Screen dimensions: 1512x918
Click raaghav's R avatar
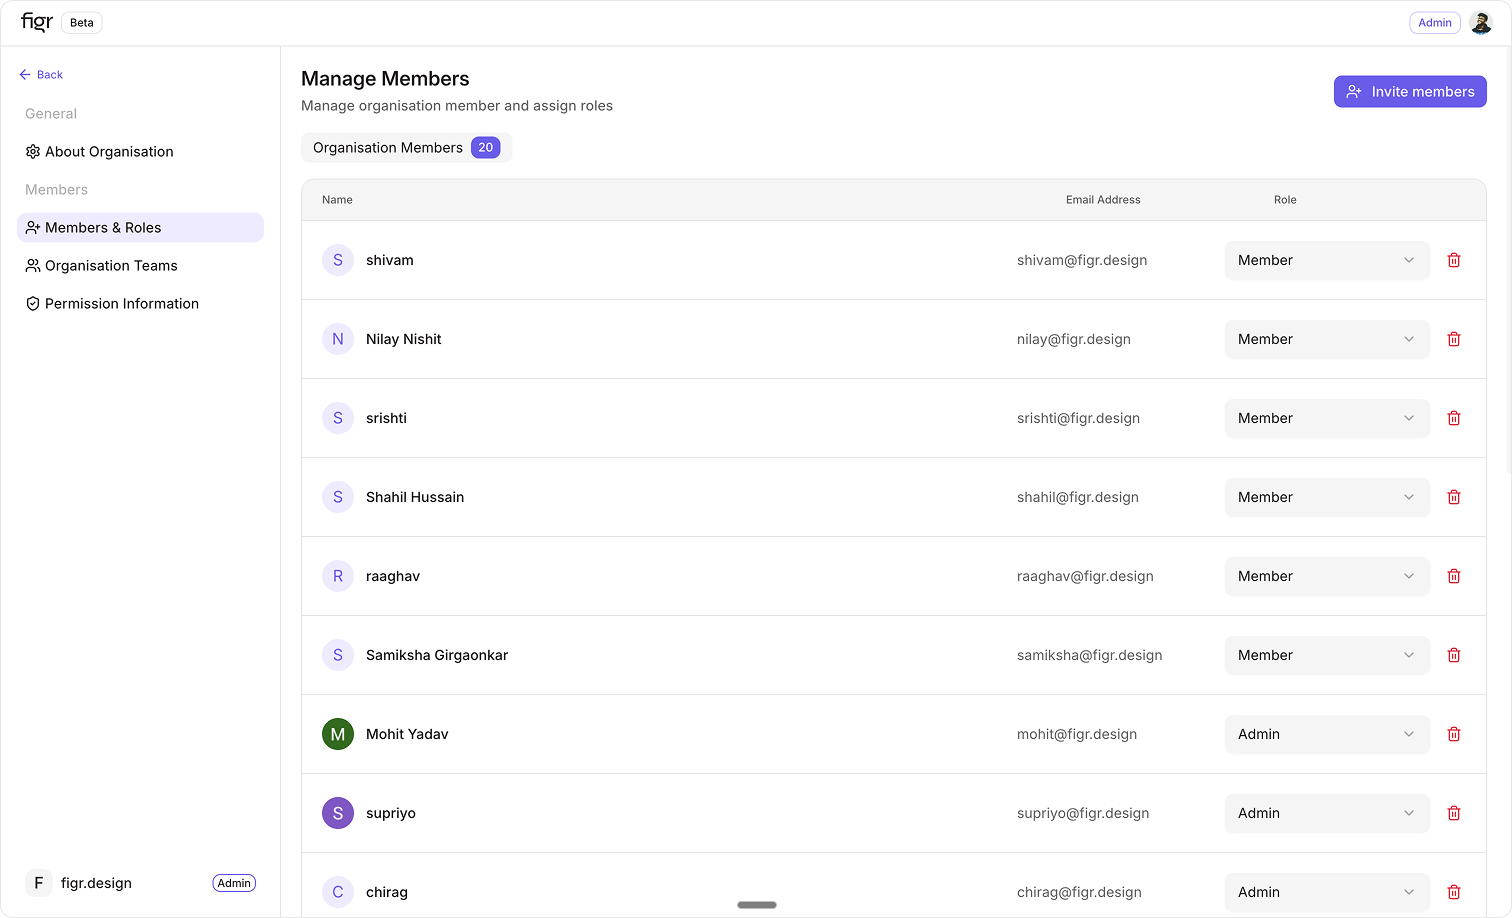[338, 576]
